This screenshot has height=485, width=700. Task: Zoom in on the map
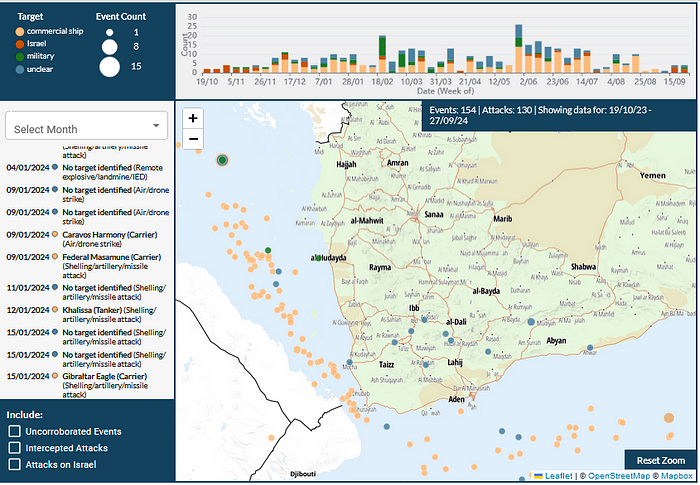tap(193, 116)
